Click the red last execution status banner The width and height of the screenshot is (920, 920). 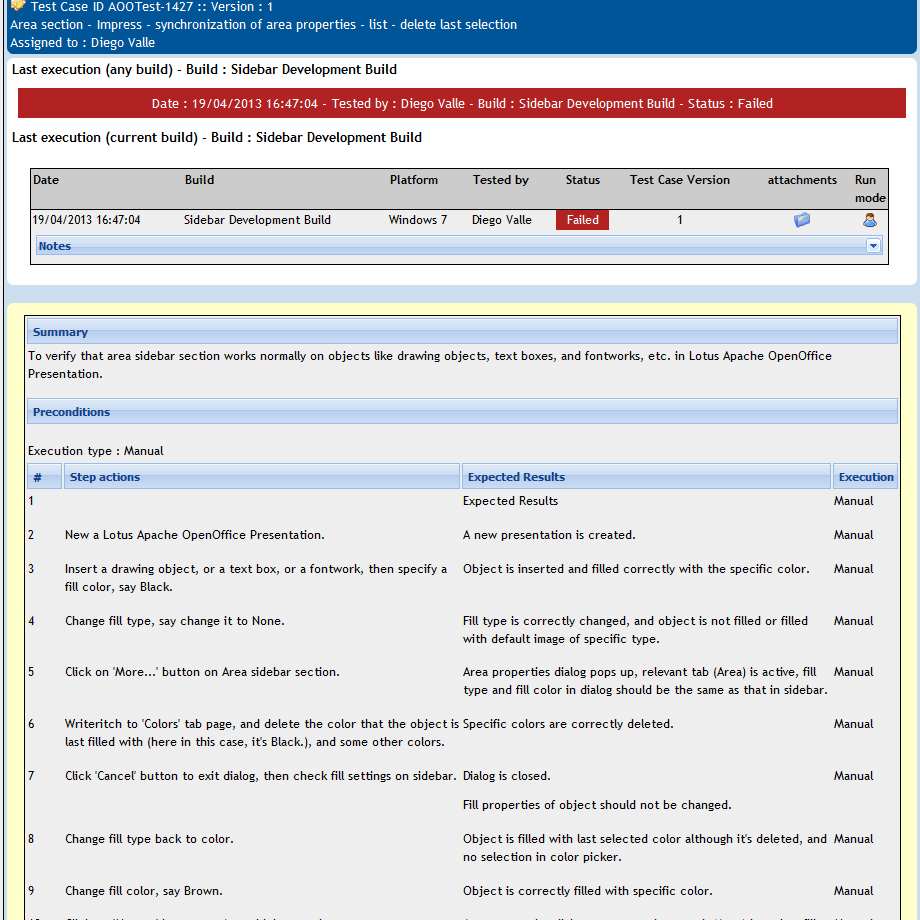coord(462,103)
